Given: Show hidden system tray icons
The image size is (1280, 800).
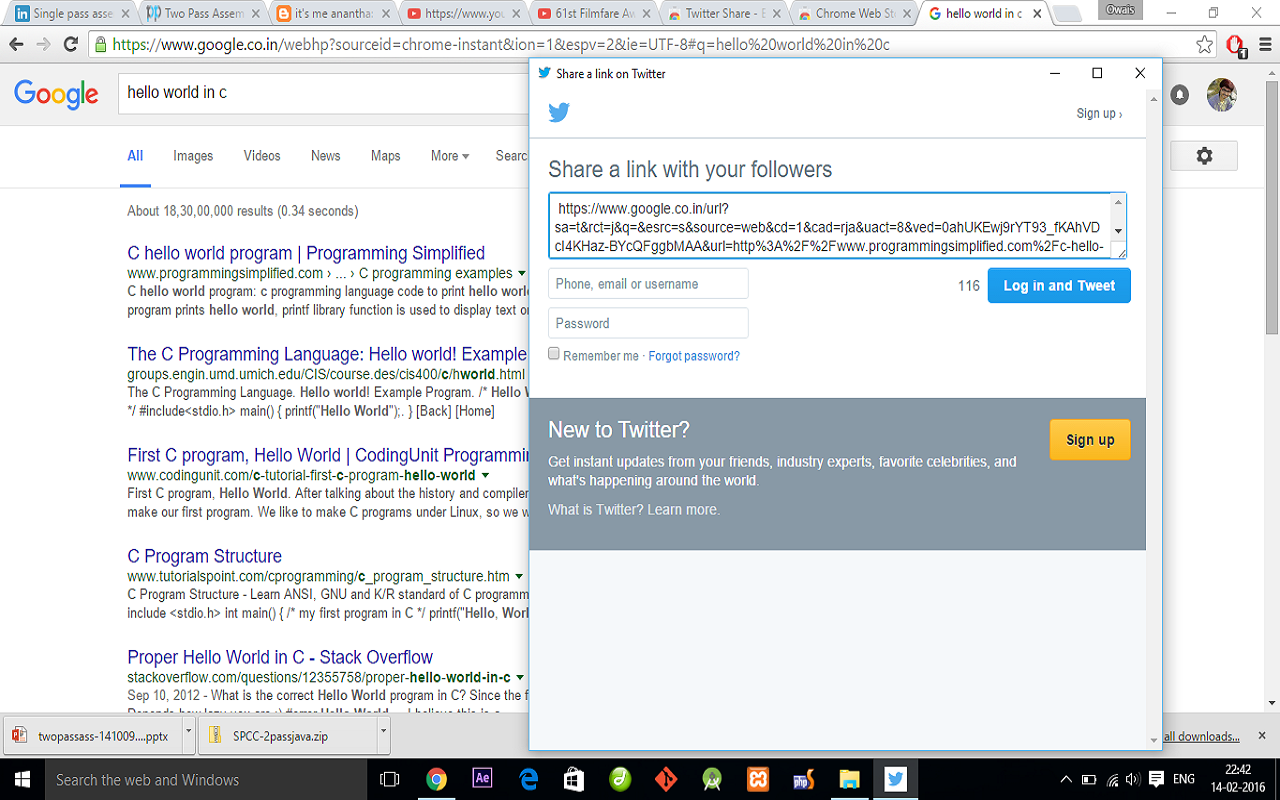Looking at the screenshot, I should [x=1066, y=779].
